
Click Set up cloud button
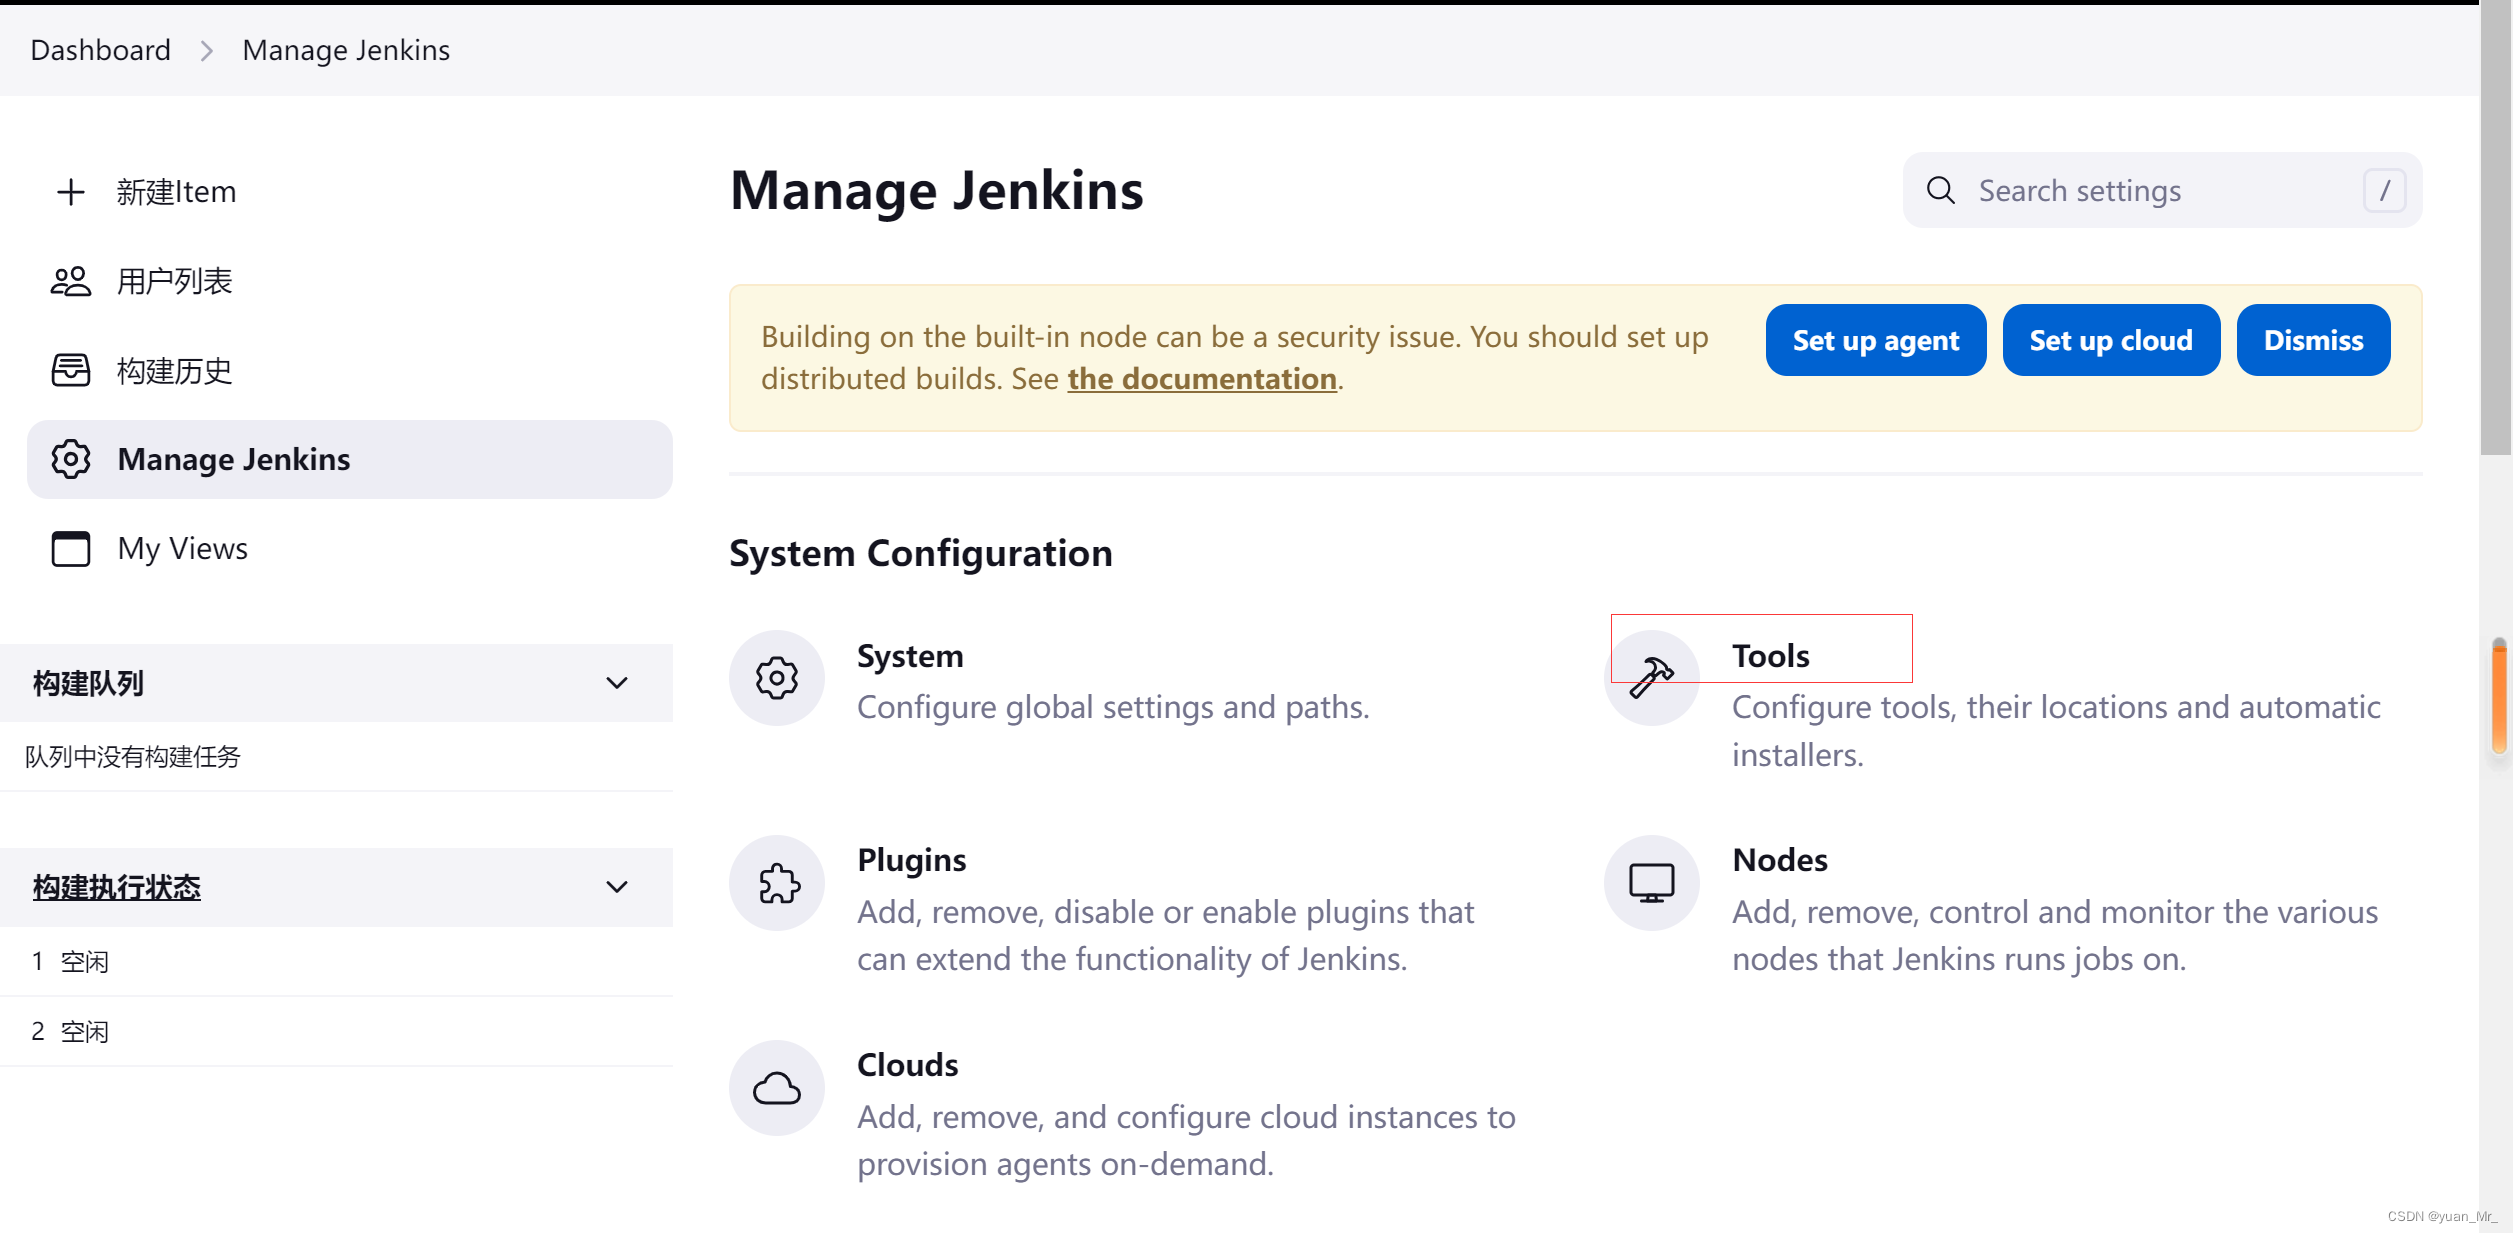(x=2111, y=340)
